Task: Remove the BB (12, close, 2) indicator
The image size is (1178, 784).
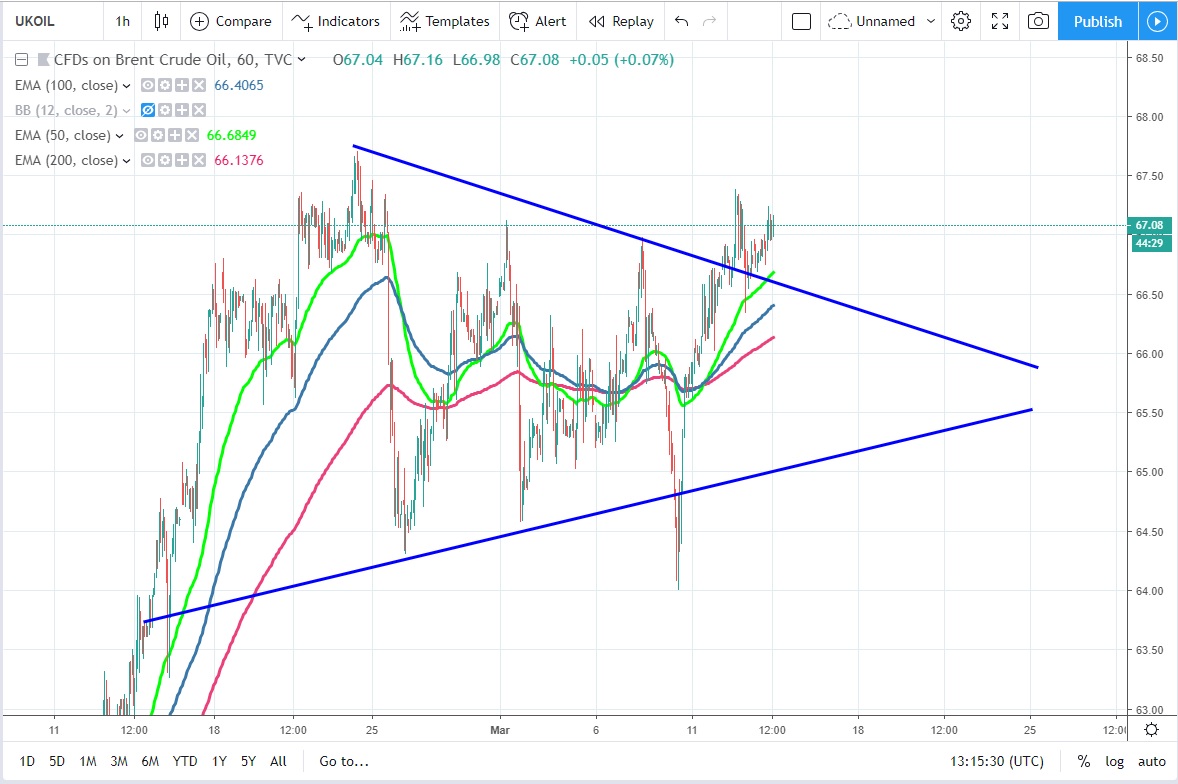Action: click(198, 110)
